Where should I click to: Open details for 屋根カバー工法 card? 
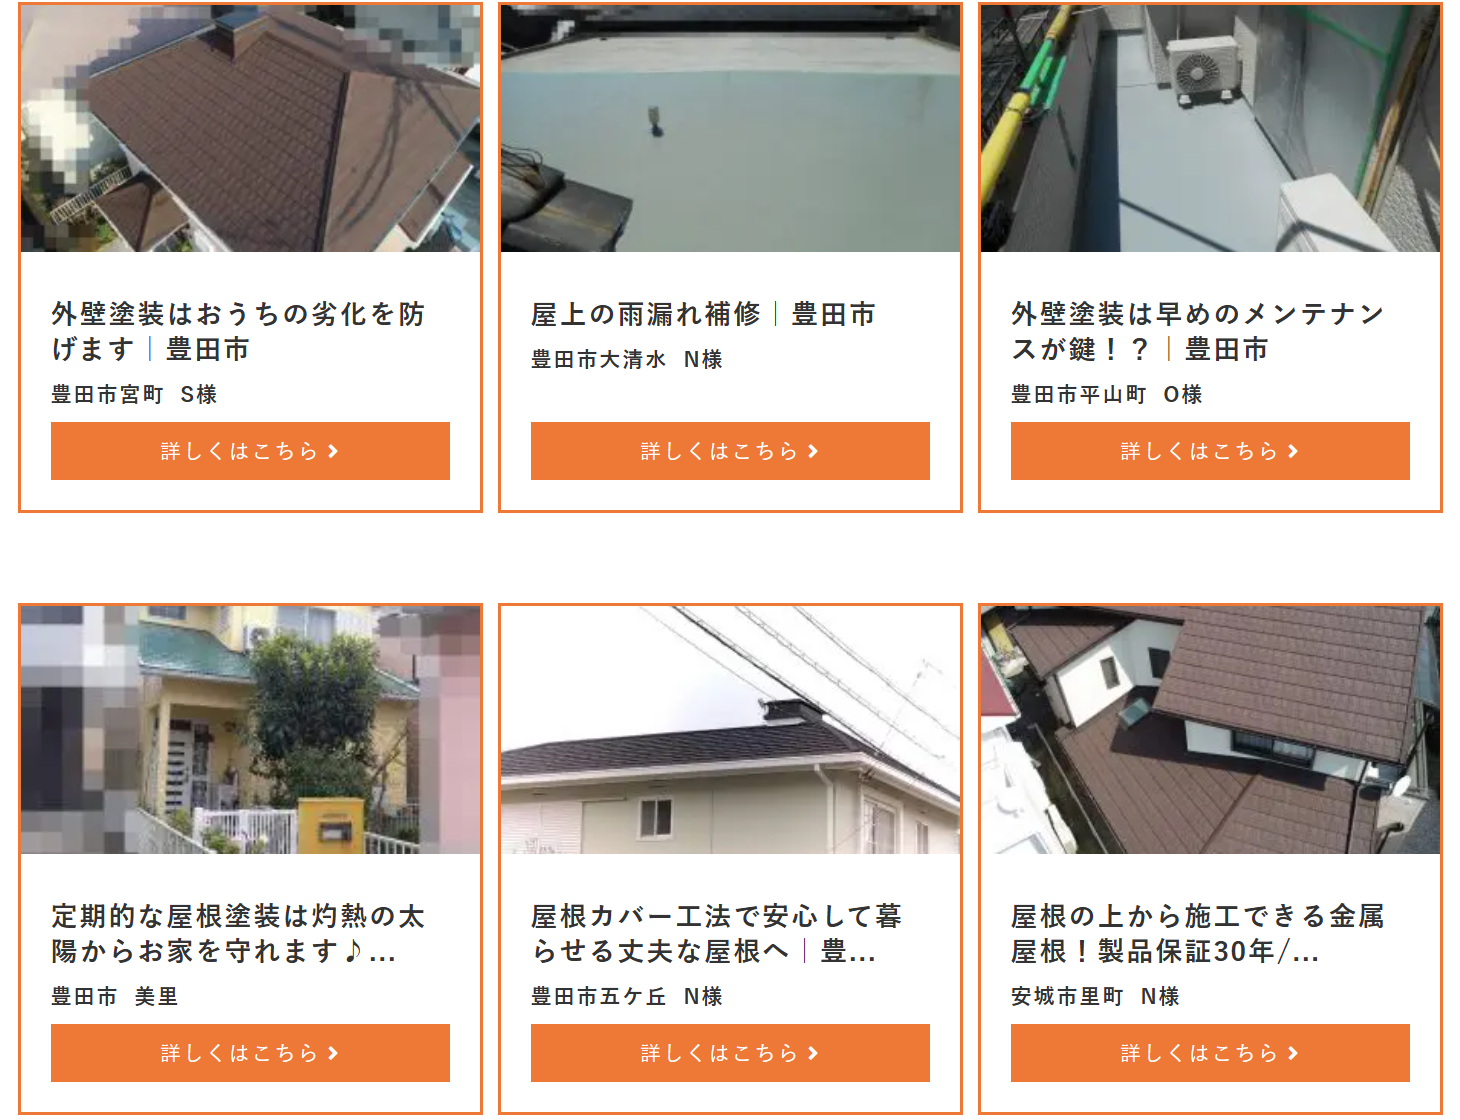tap(730, 1053)
